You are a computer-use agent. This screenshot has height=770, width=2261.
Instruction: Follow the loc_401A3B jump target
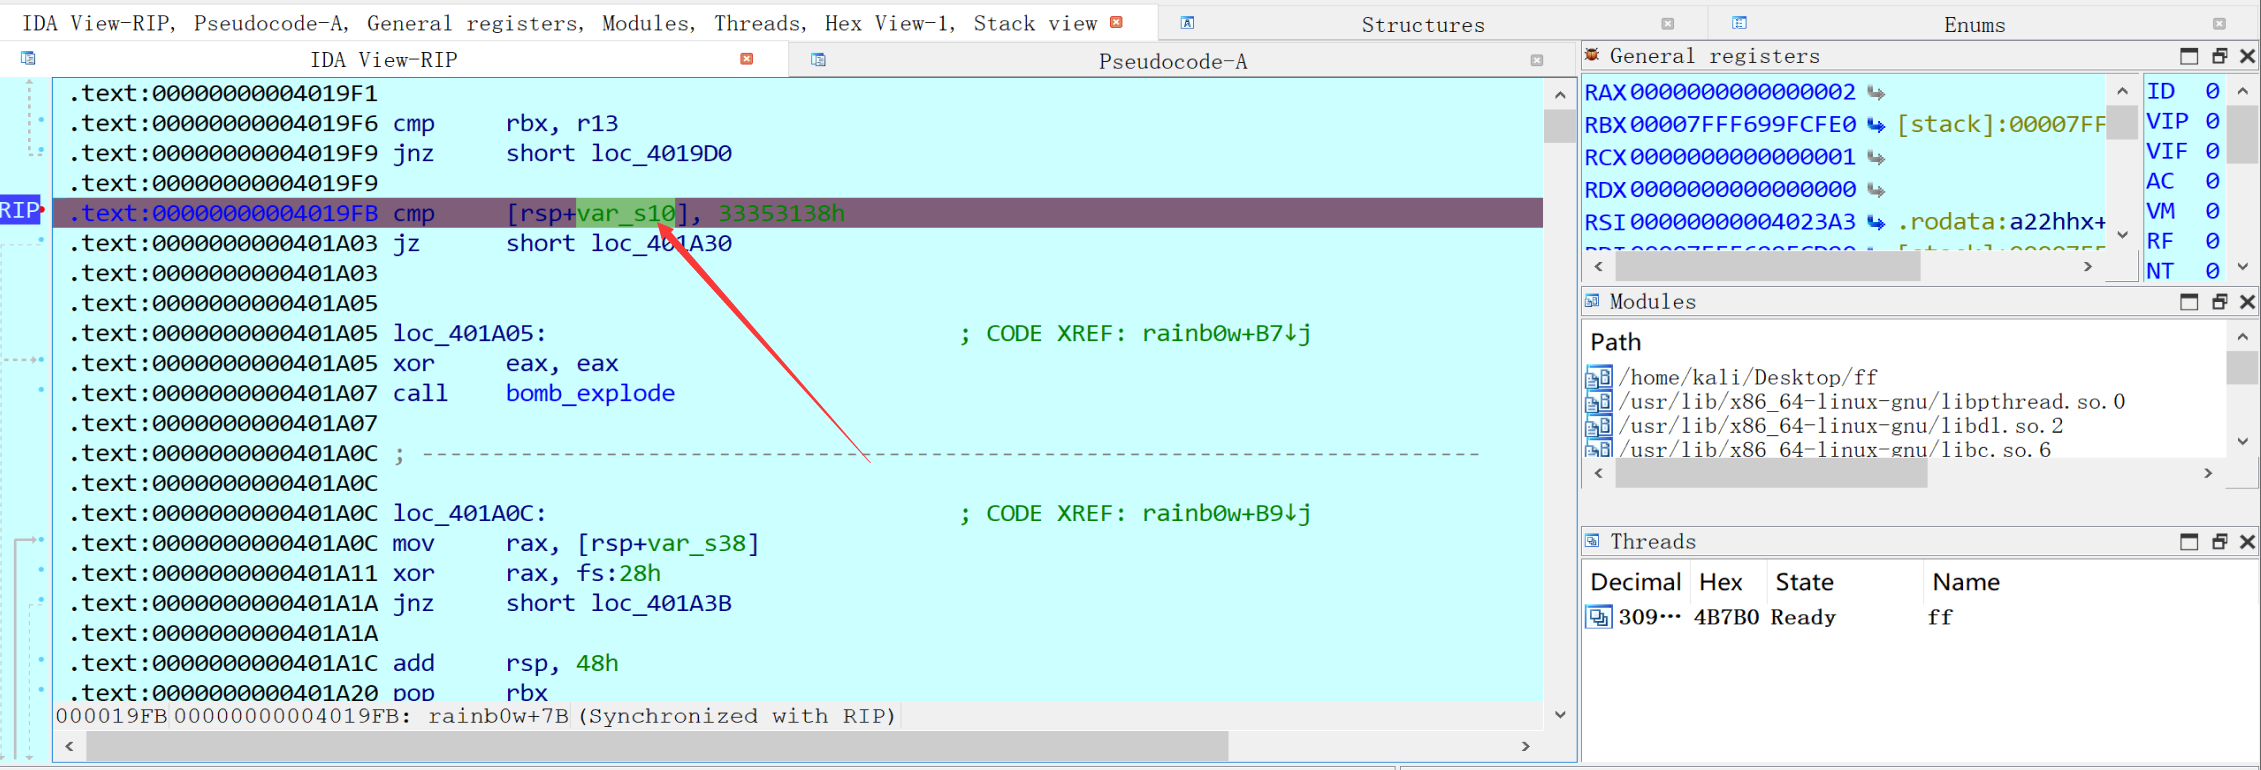[661, 603]
